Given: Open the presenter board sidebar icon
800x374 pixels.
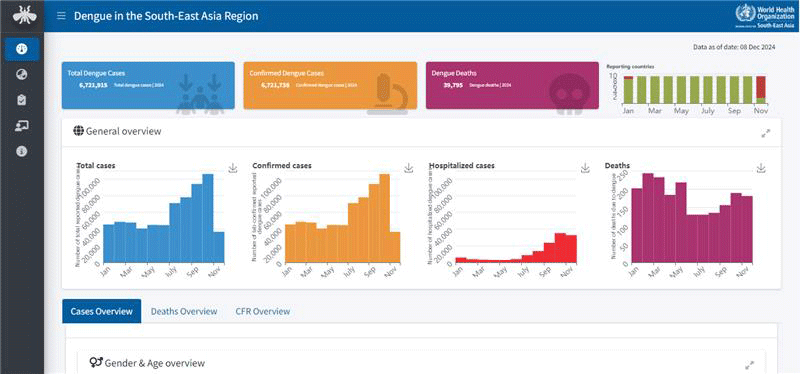Looking at the screenshot, I should point(22,126).
